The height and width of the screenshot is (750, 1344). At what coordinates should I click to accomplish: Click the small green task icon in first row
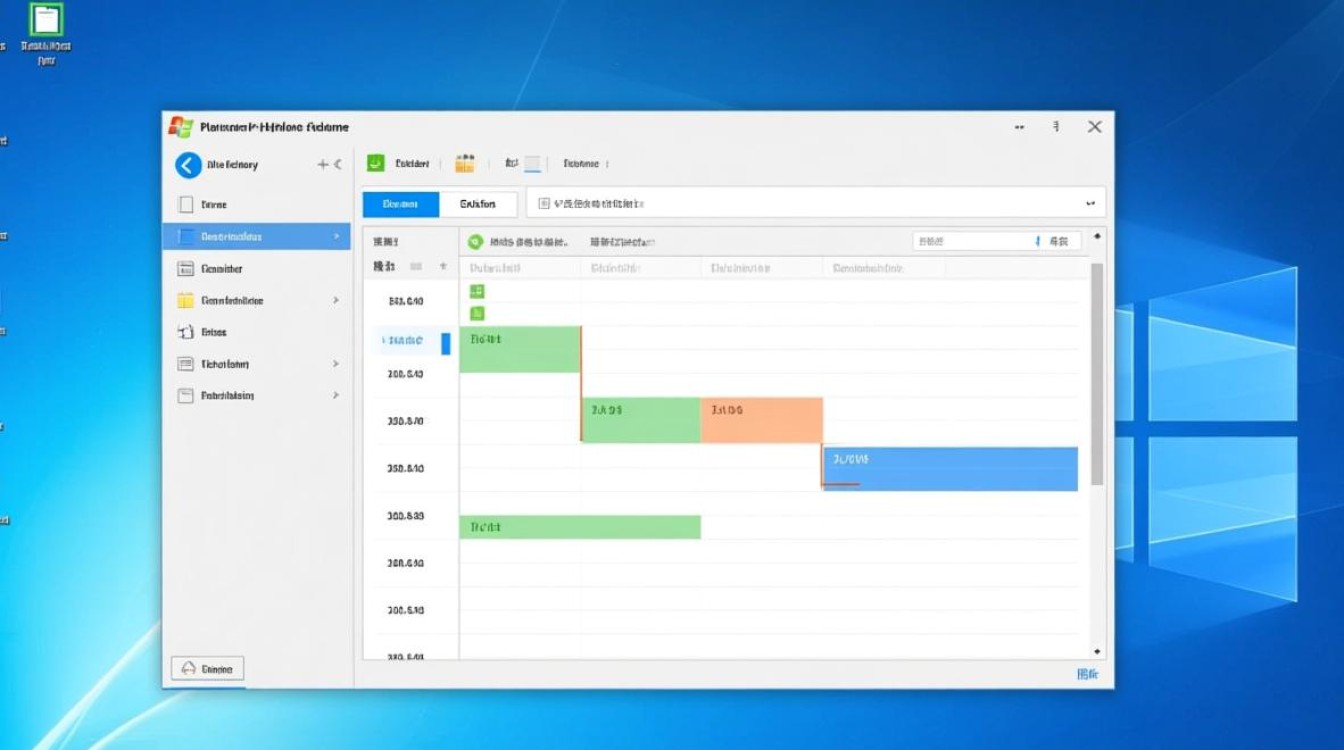(478, 290)
